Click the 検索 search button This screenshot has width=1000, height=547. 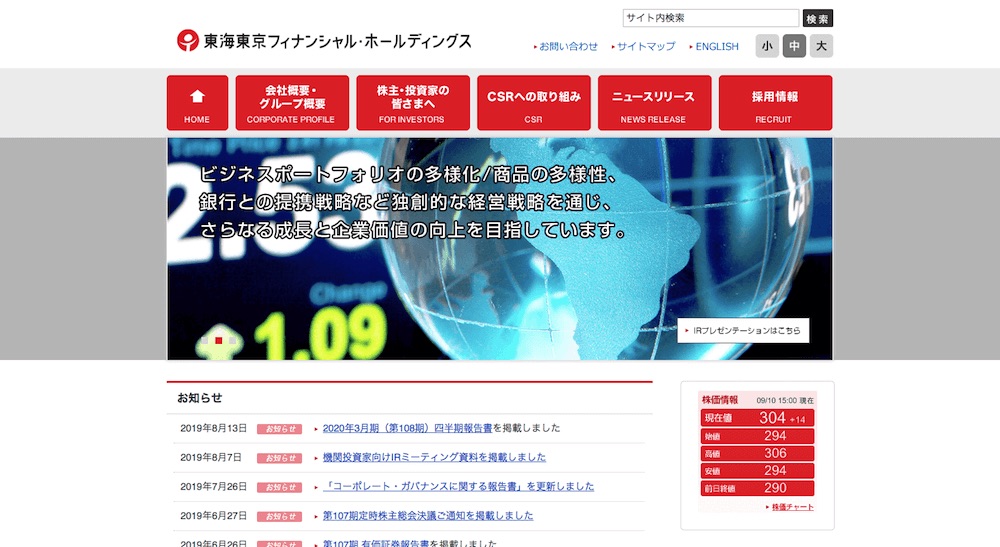(x=818, y=18)
